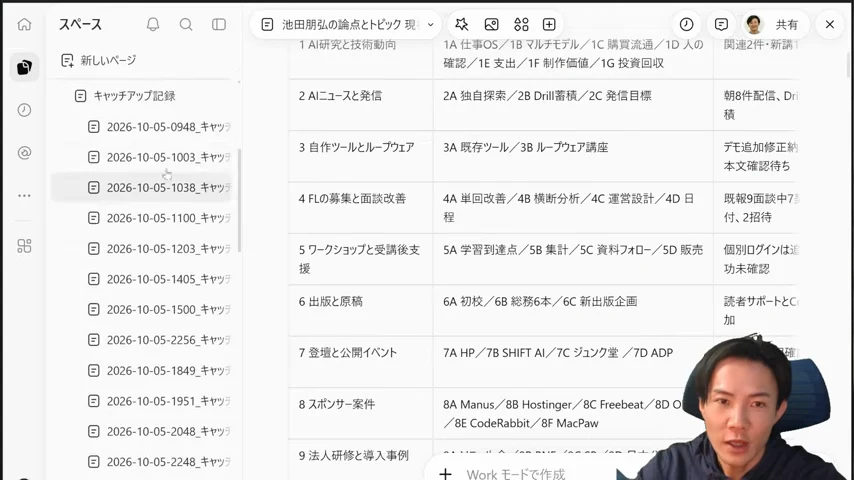Click the sidebar page list scrollbar

[x=239, y=200]
